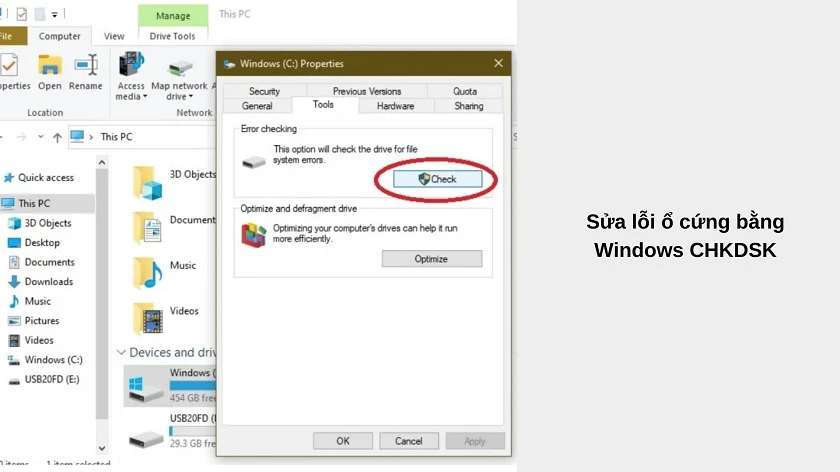This screenshot has height=472, width=840.
Task: Switch to the Security tab
Action: (x=264, y=91)
